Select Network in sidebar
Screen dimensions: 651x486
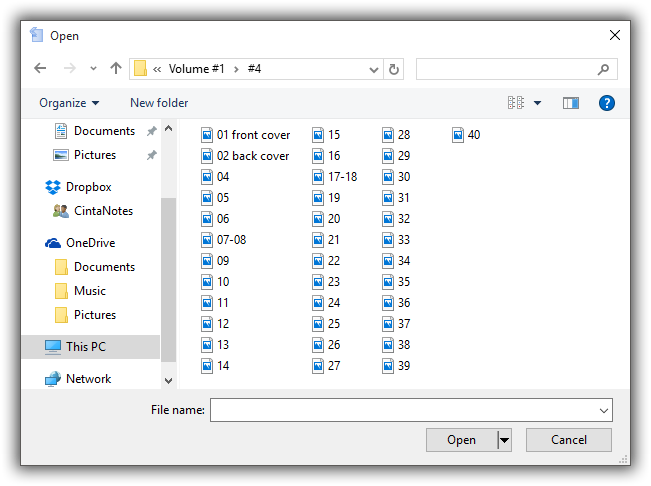coord(78,379)
